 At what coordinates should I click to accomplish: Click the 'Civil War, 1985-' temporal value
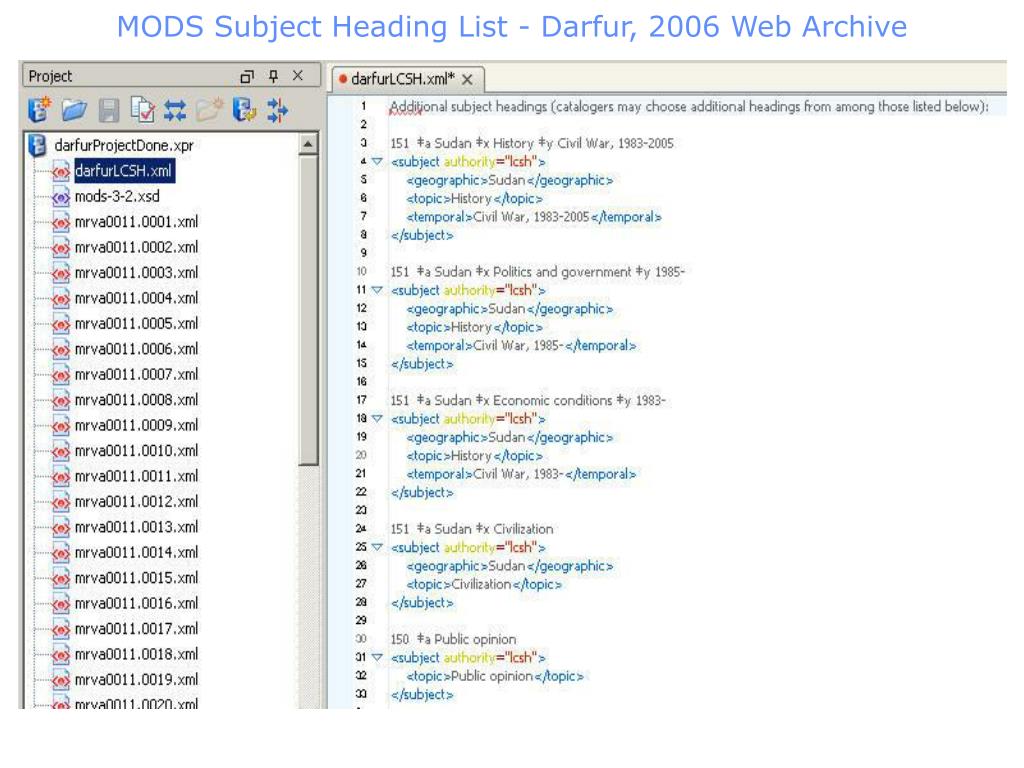pos(518,345)
